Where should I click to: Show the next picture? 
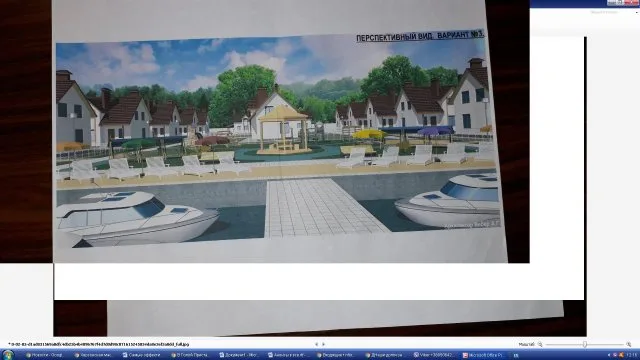(x=323, y=344)
